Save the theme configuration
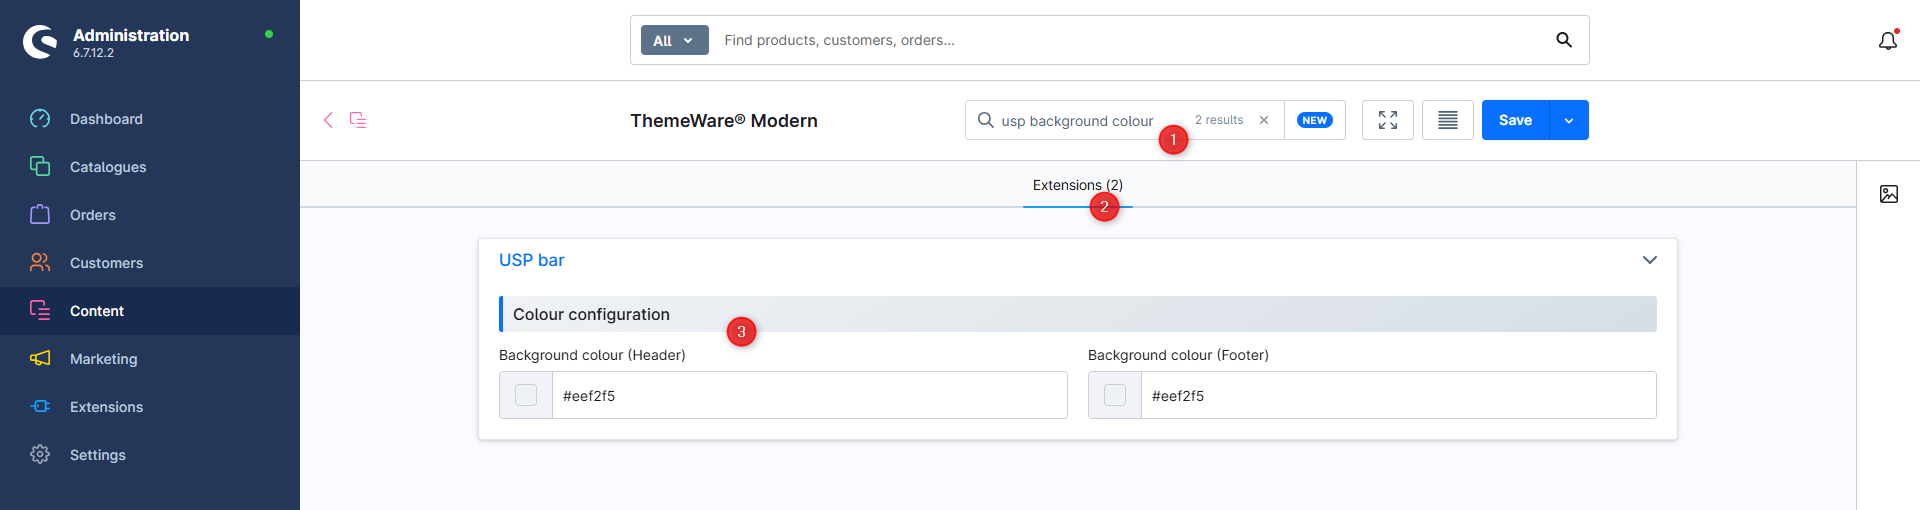 point(1515,120)
